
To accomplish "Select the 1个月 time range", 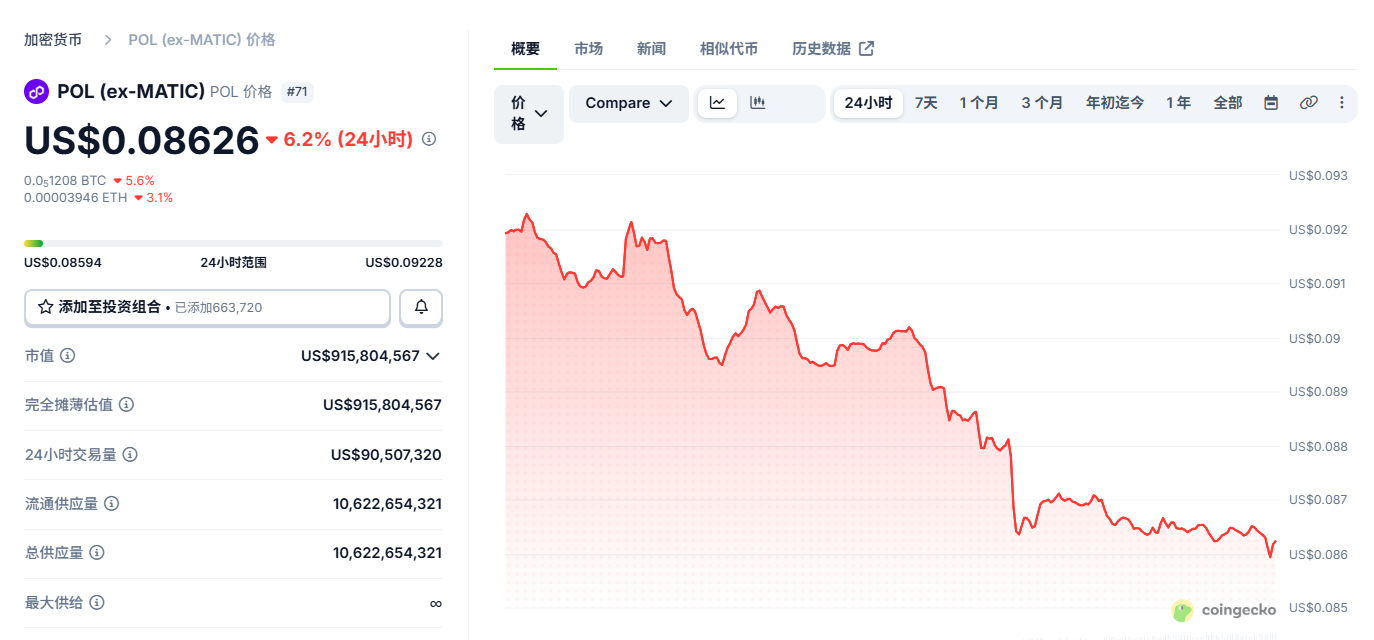I will [979, 103].
